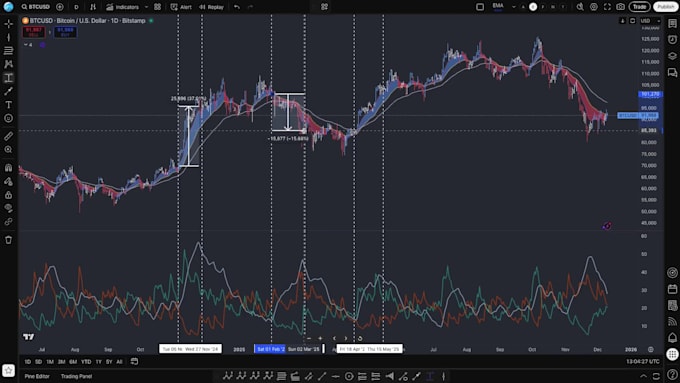This screenshot has width=680, height=383.
Task: Toggle magnet mode in left toolbar
Action: (8, 167)
